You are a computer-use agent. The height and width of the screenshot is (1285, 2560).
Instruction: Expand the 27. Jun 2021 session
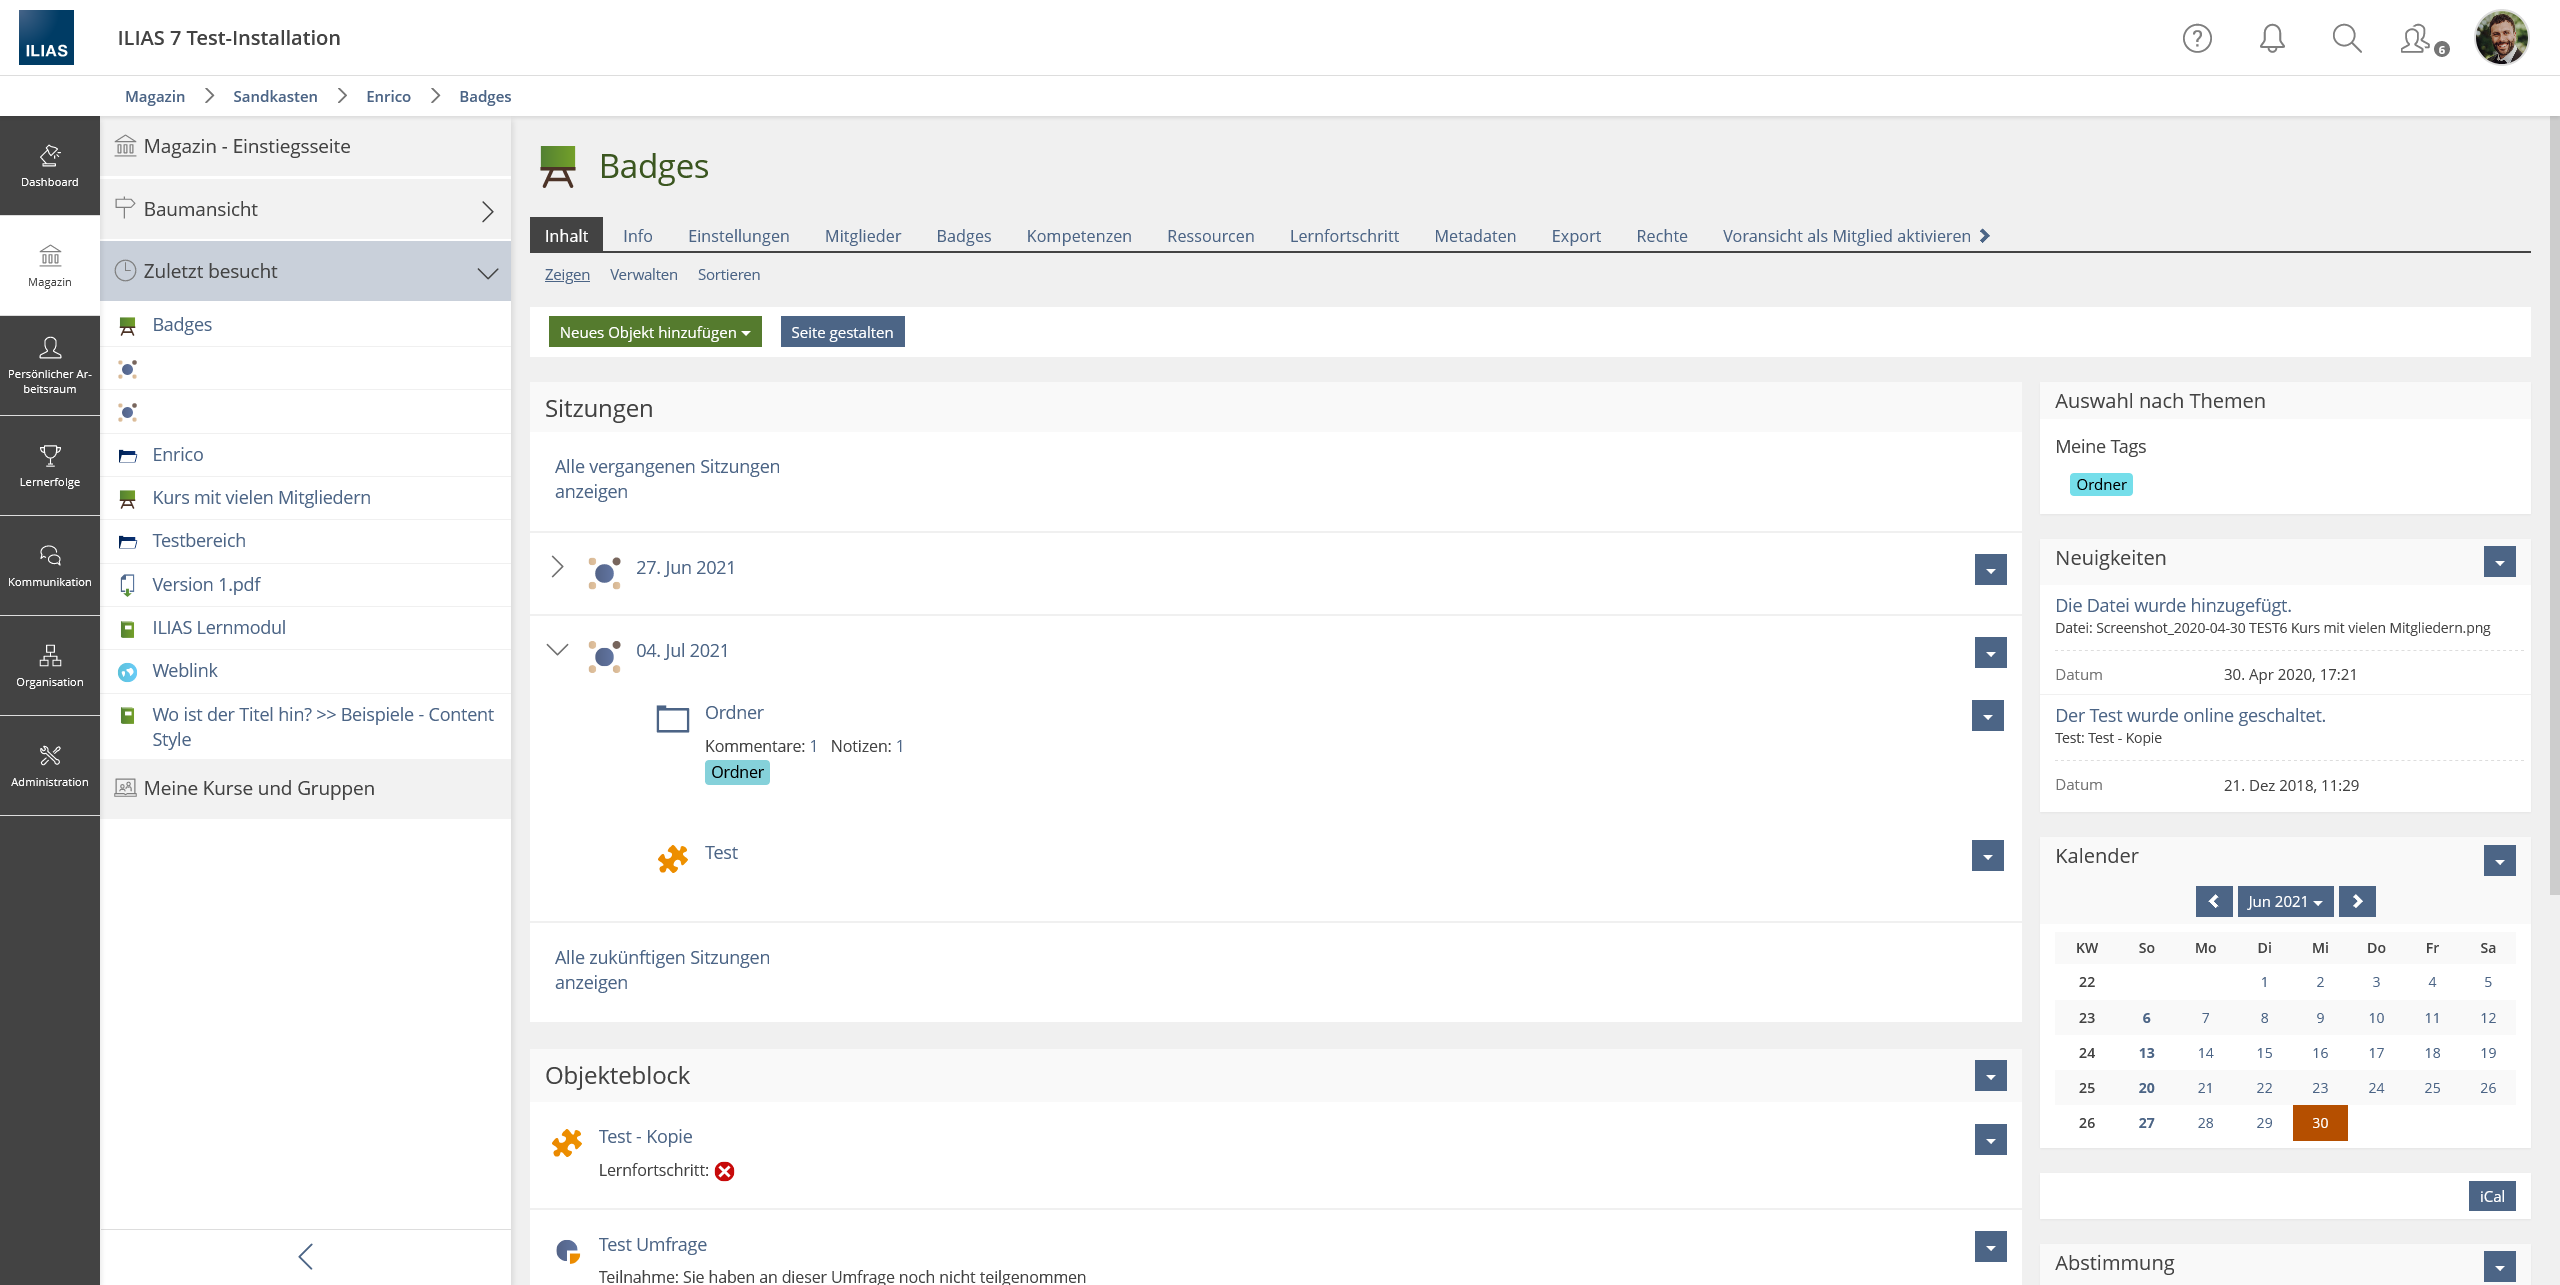click(x=557, y=567)
